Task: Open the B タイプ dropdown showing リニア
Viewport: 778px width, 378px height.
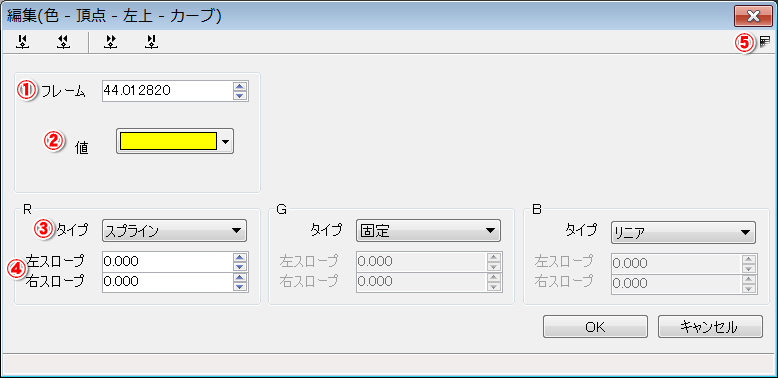Action: 683,233
